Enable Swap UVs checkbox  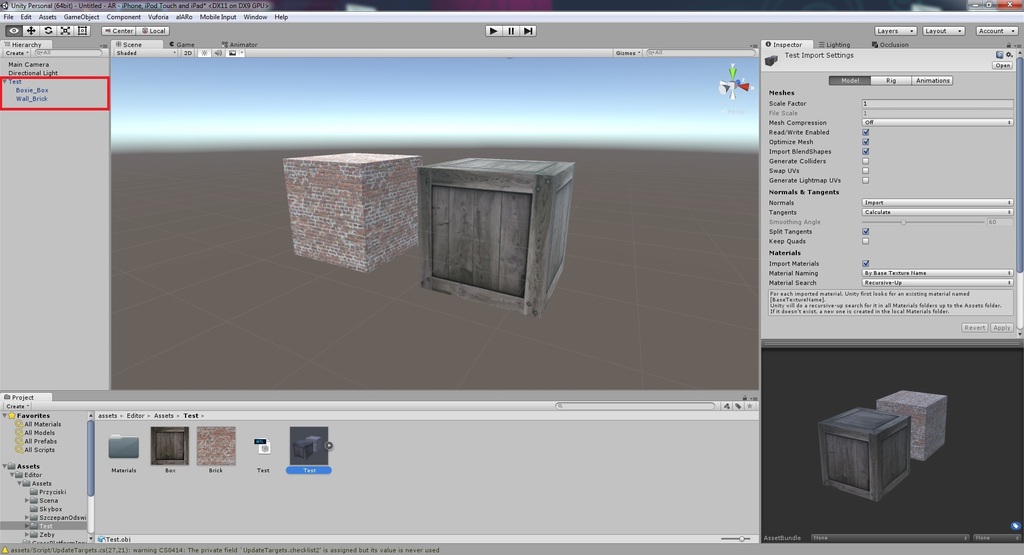pyautogui.click(x=865, y=171)
